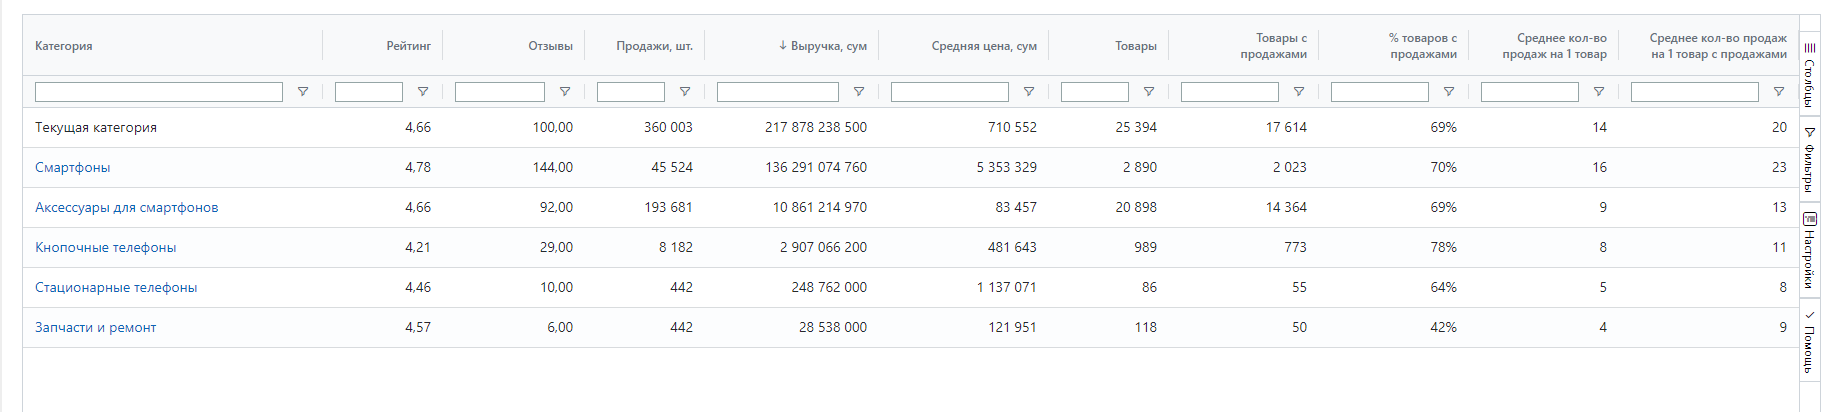This screenshot has height=412, width=1836.
Task: Open filter icon for Рейтинг column
Action: [x=423, y=92]
